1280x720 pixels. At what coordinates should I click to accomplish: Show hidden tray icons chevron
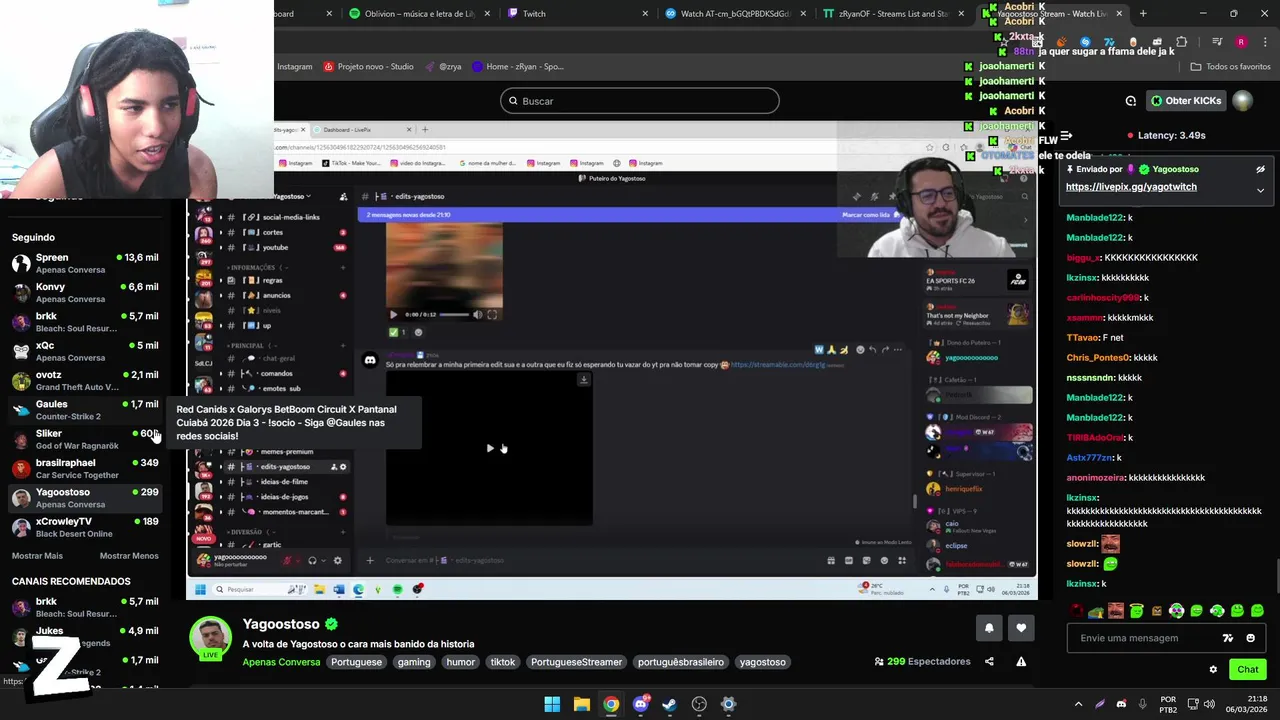pos(1078,704)
